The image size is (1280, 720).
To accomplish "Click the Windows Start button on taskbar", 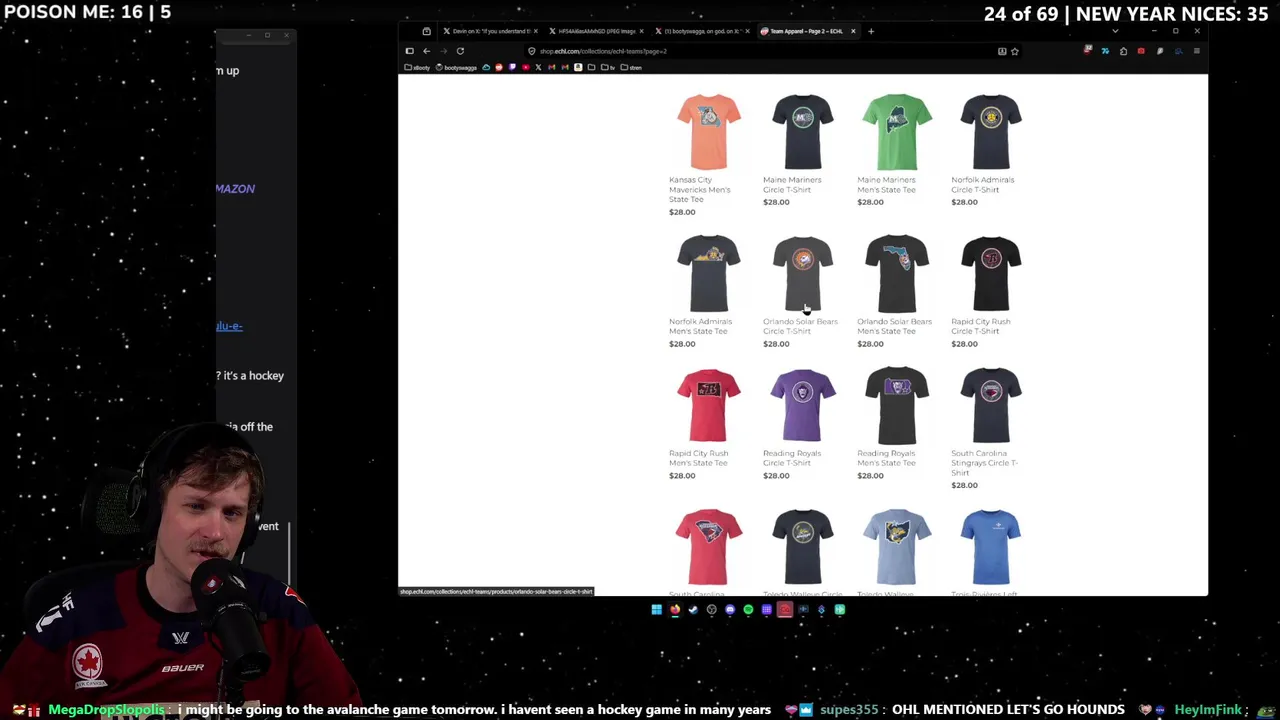I will click(657, 610).
